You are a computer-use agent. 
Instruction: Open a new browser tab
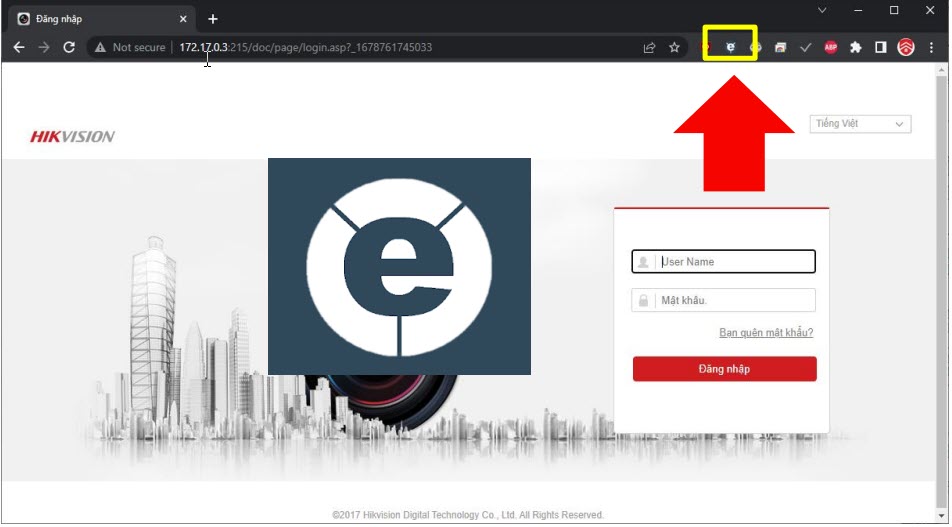click(213, 19)
